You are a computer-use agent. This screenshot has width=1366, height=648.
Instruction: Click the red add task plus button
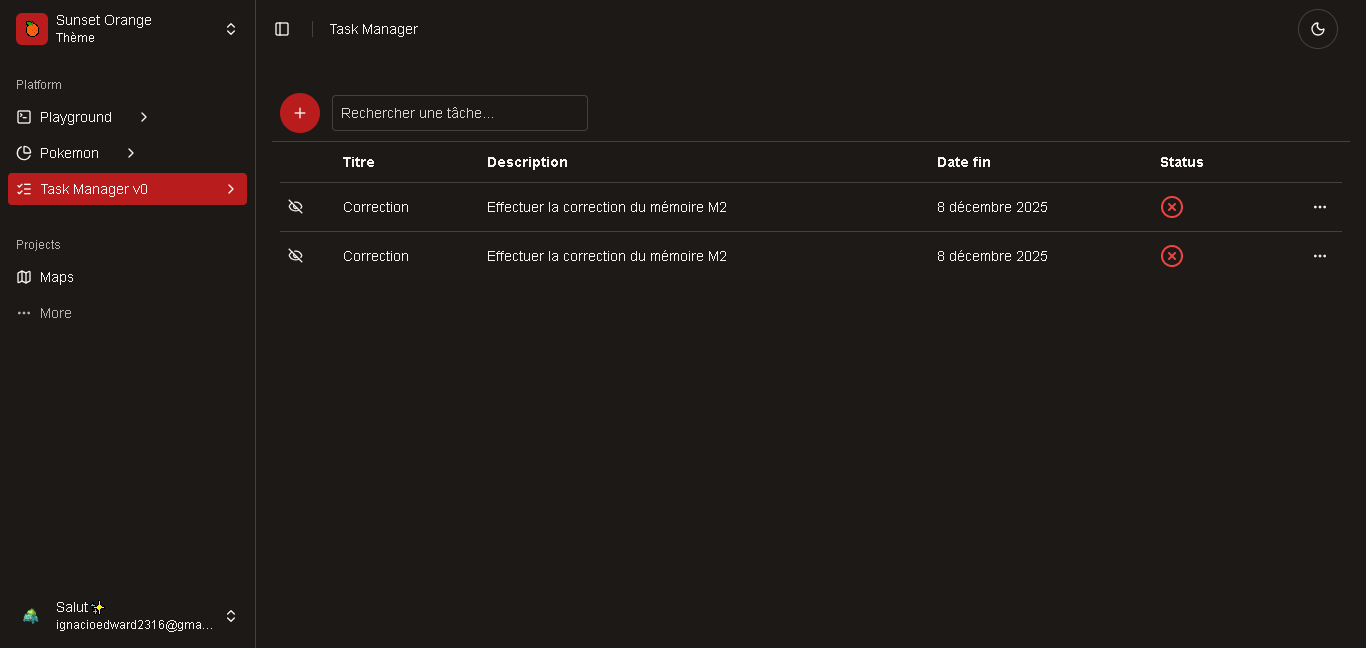click(x=300, y=113)
